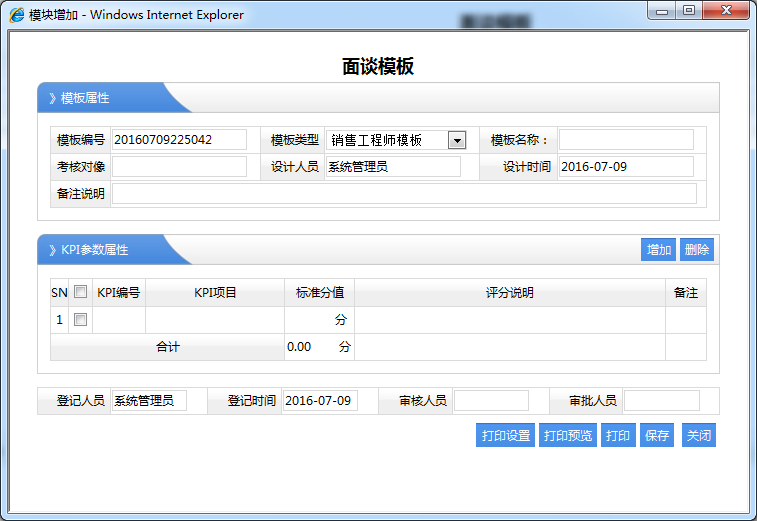Collapse the 模板属性 section header
The height and width of the screenshot is (521, 757).
[x=85, y=98]
